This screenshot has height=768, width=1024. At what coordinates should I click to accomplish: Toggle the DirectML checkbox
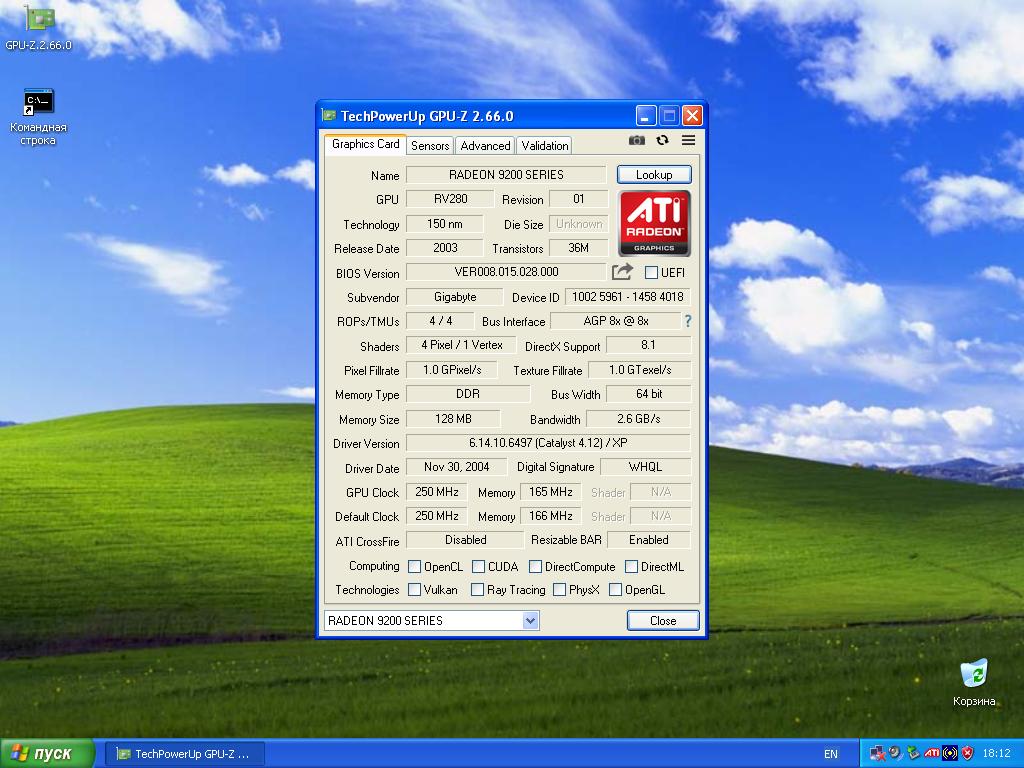coord(631,566)
